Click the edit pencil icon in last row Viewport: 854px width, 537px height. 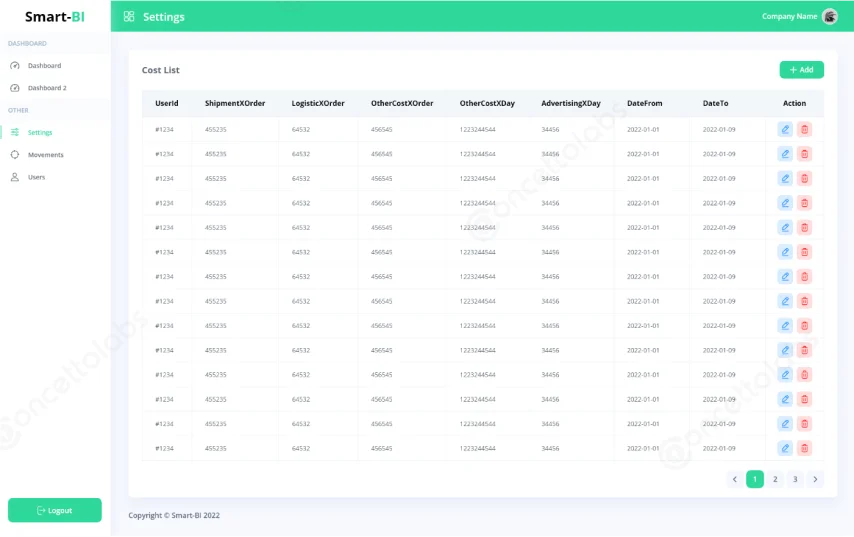click(x=785, y=448)
